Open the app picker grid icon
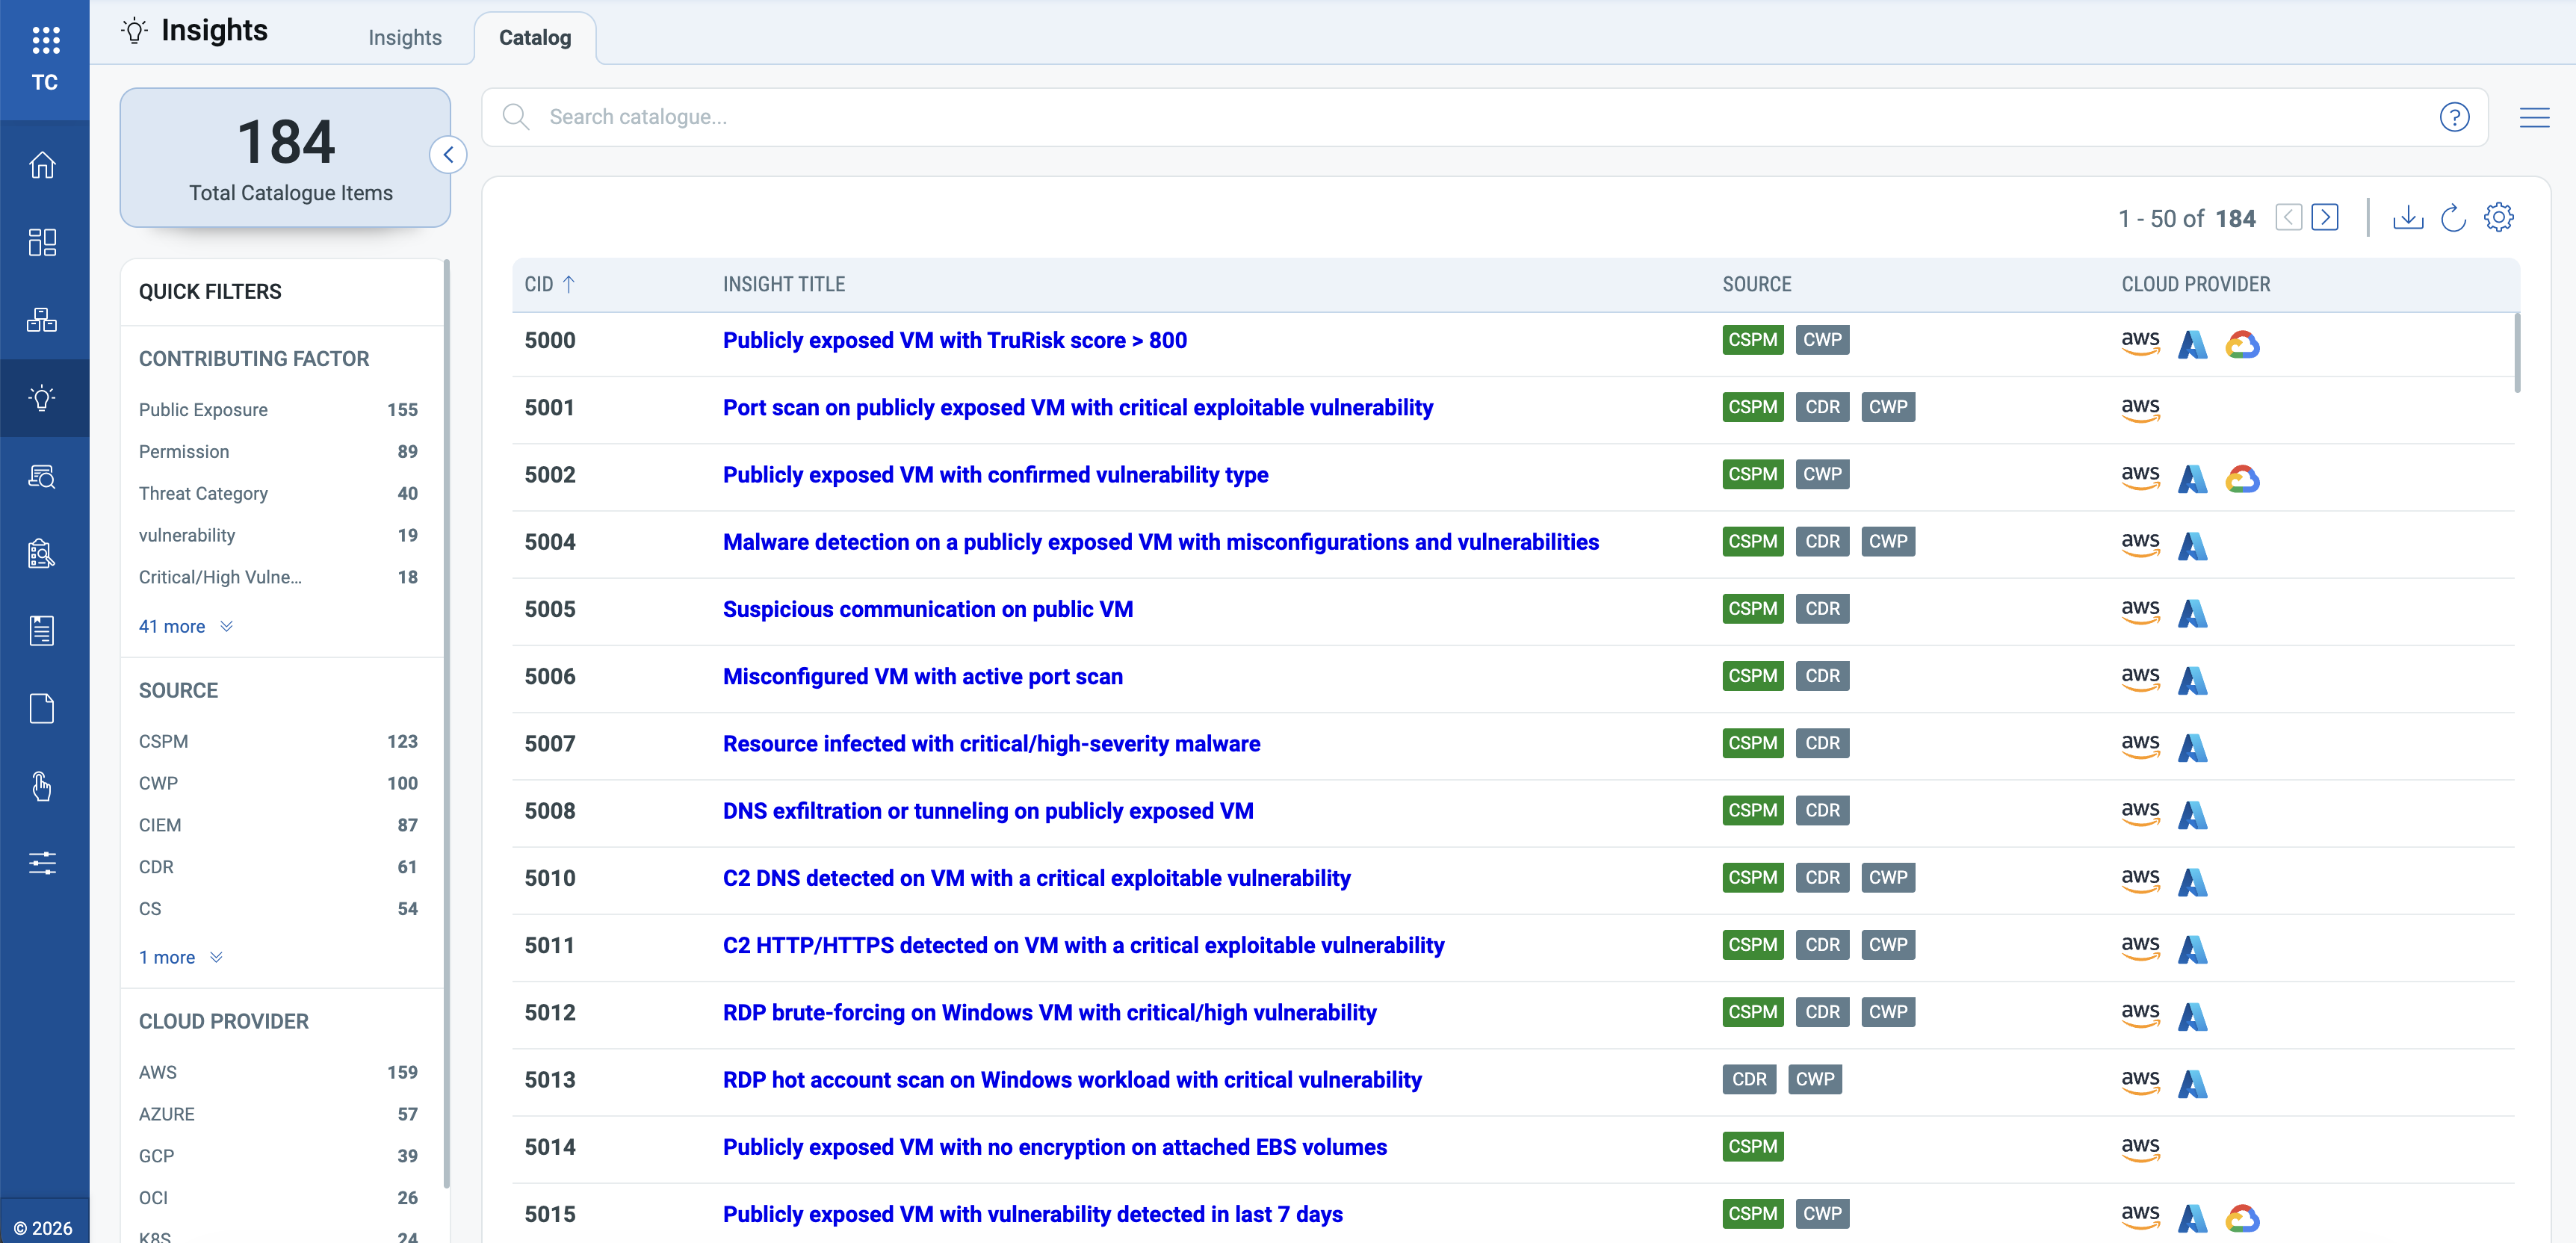 pos(45,40)
